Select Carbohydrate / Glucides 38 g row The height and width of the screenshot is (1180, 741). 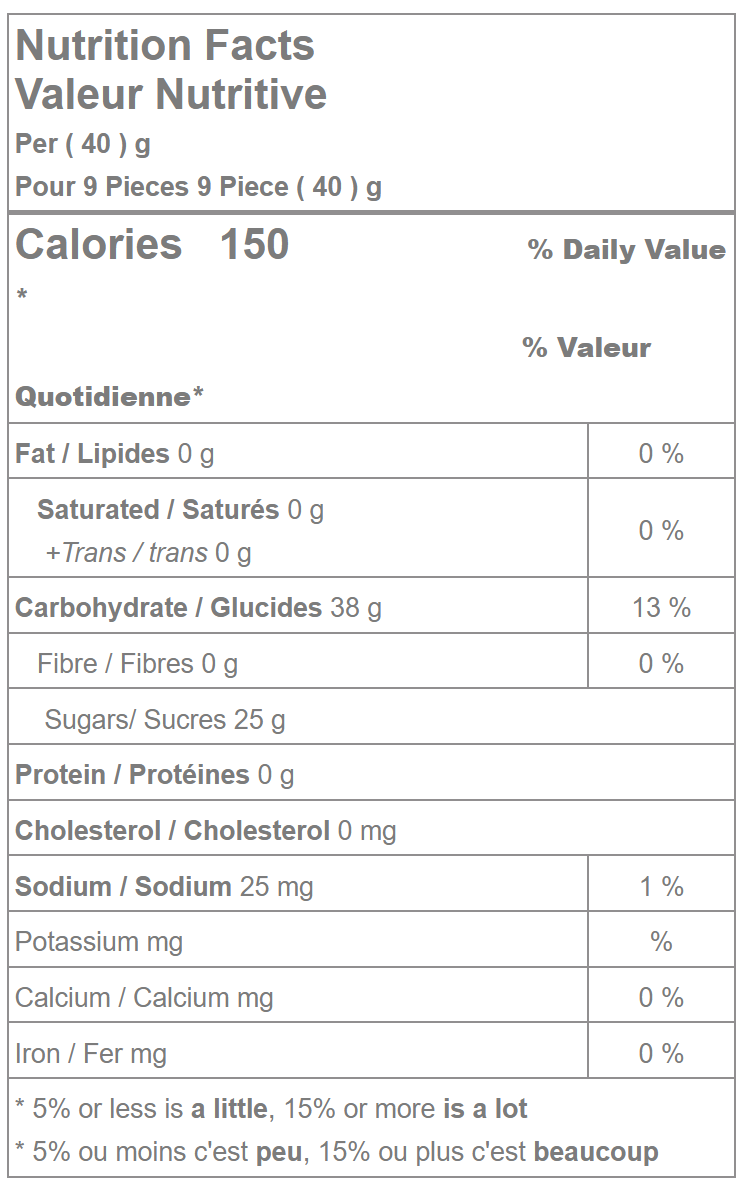tap(198, 608)
